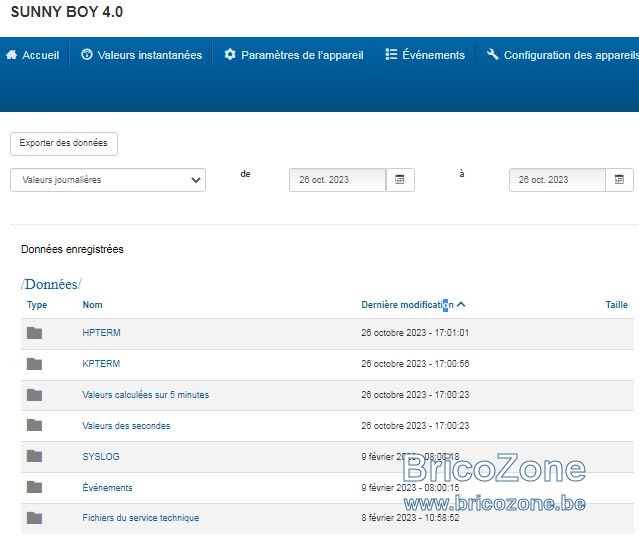The image size is (639, 547).
Task: Open Valeurs calculées sur 5 minutes link
Action: coord(145,395)
